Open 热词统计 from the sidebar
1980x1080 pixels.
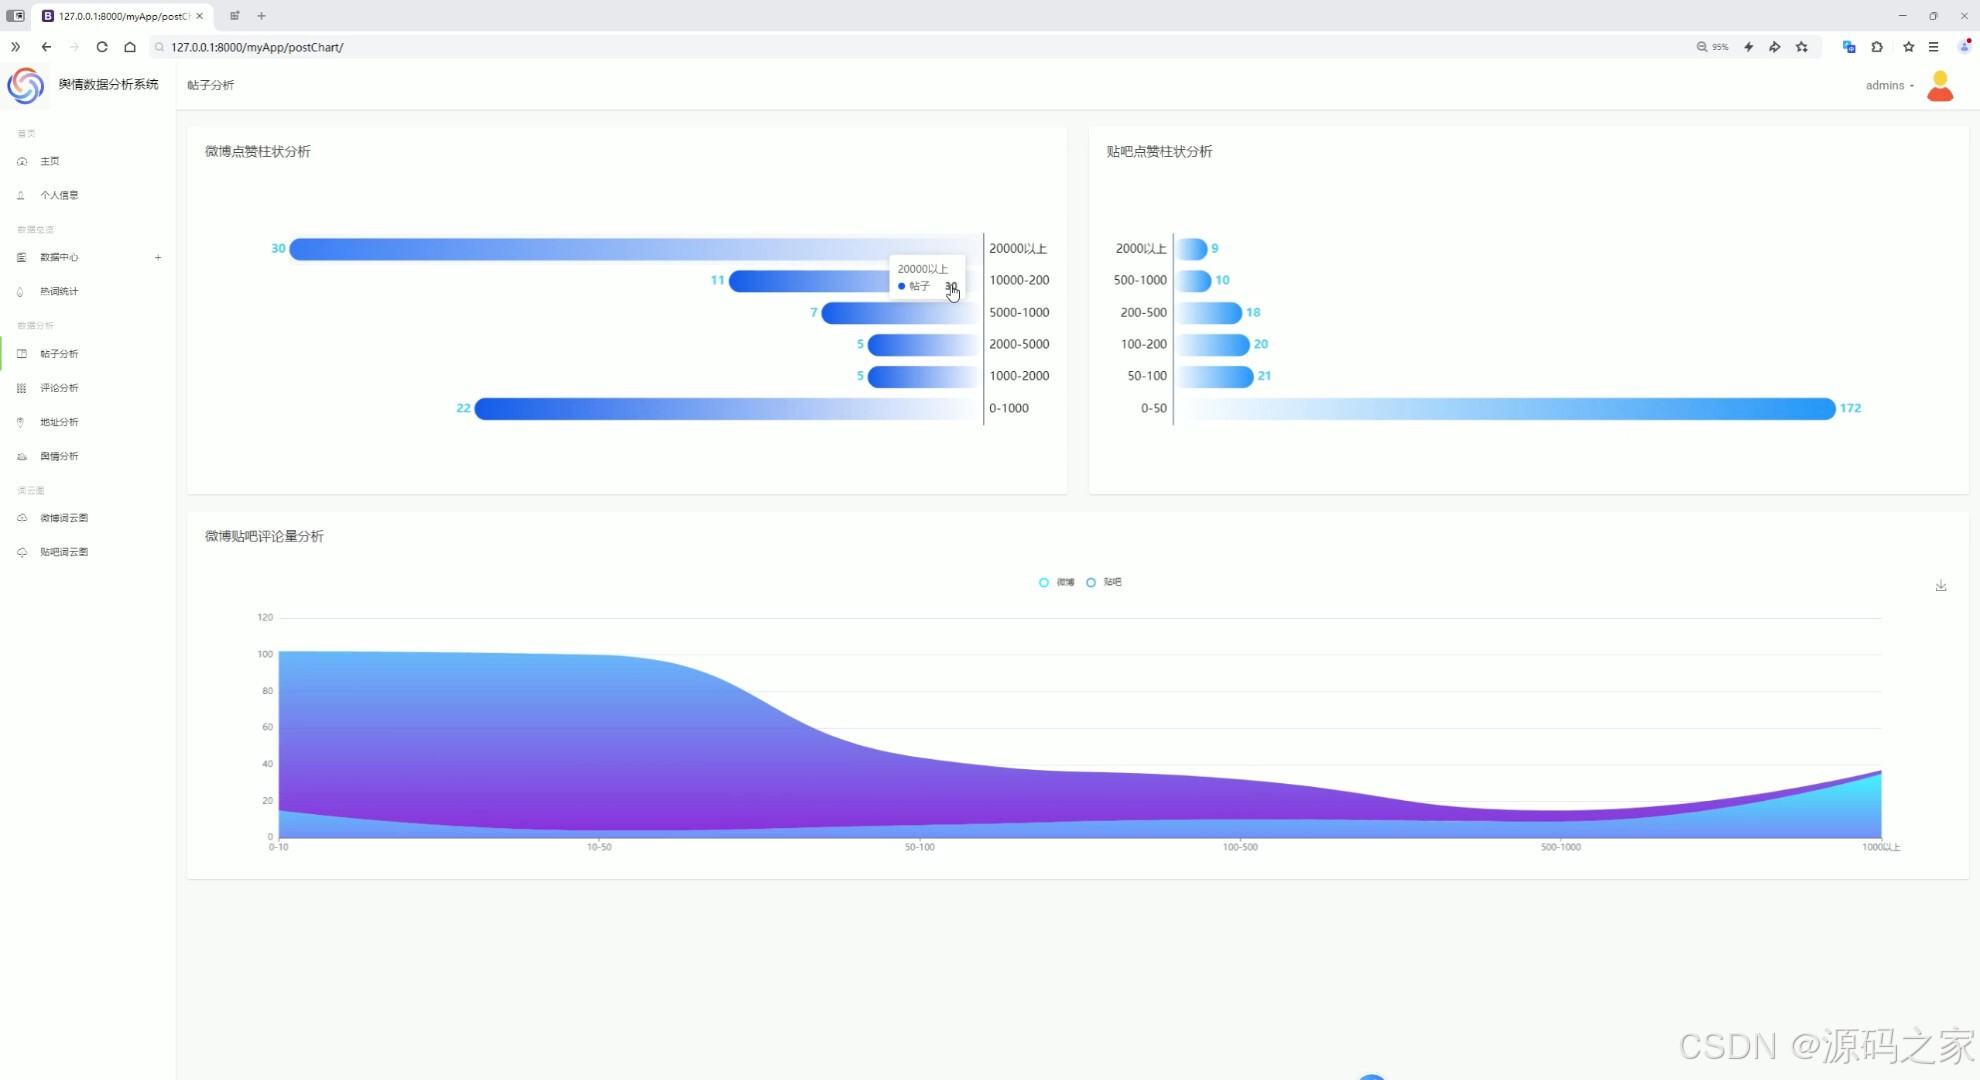(x=59, y=292)
